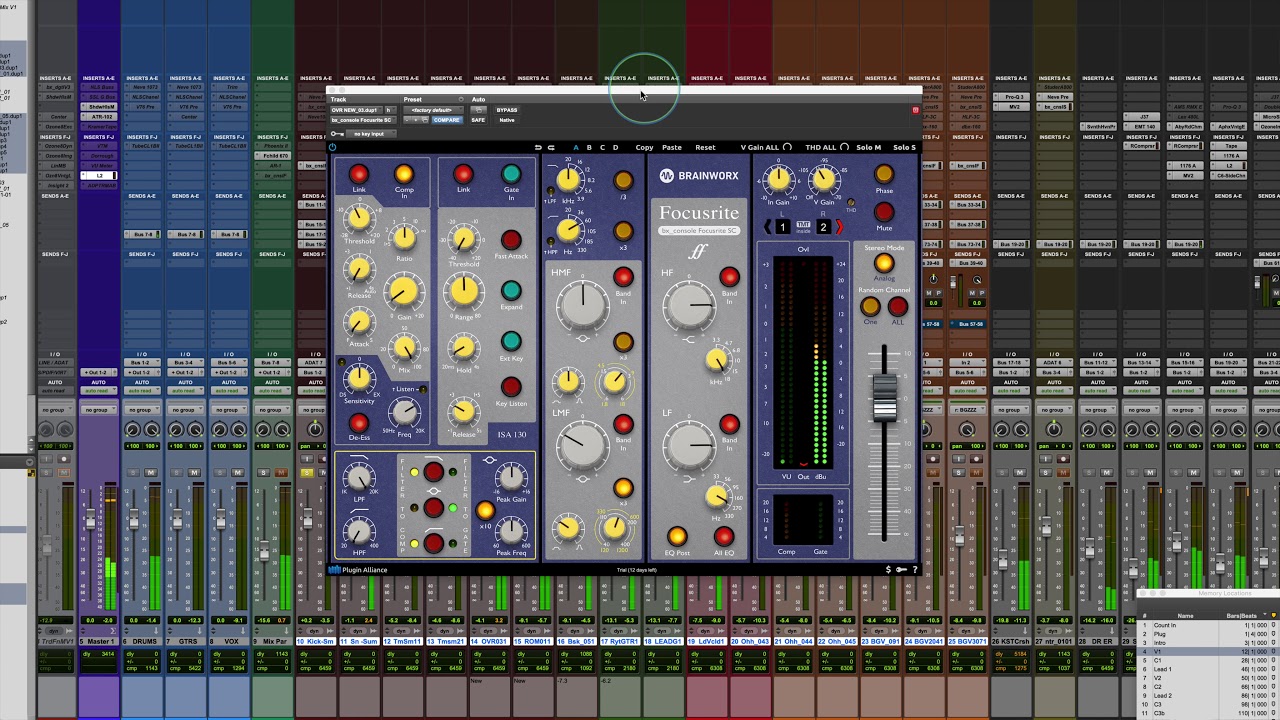Toggle LMF Band In button
Viewport: 1280px width, 720px height.
623,425
